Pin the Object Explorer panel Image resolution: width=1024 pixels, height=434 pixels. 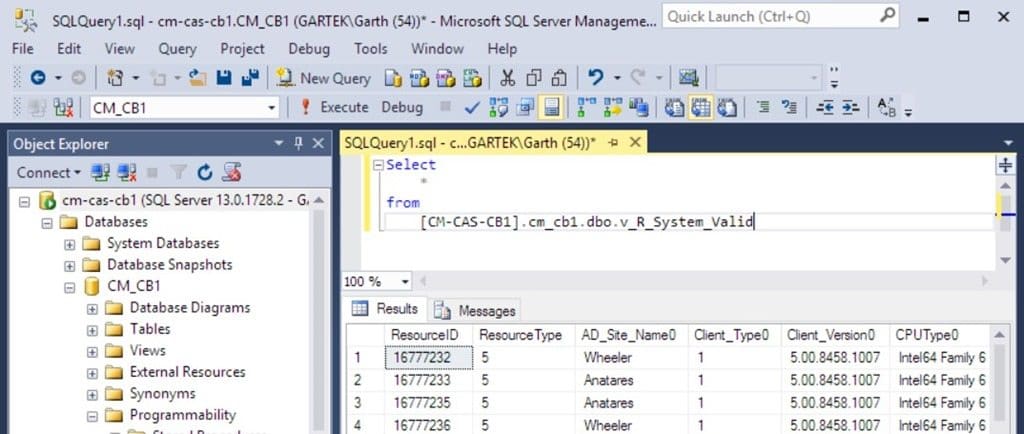pos(298,144)
